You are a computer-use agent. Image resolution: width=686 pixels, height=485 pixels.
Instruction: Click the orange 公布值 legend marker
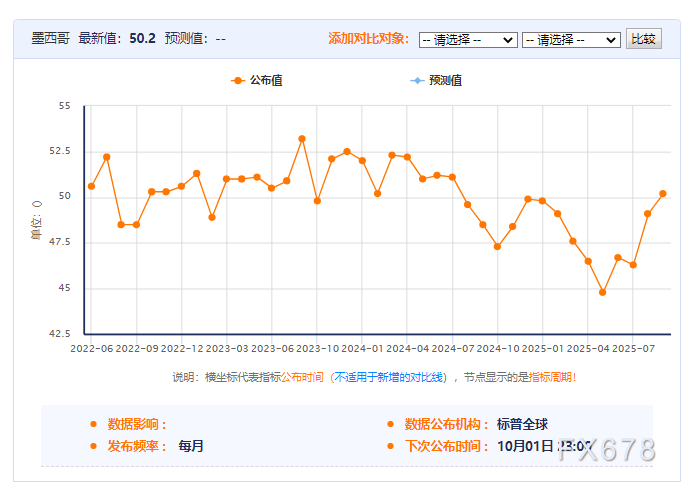coord(237,81)
